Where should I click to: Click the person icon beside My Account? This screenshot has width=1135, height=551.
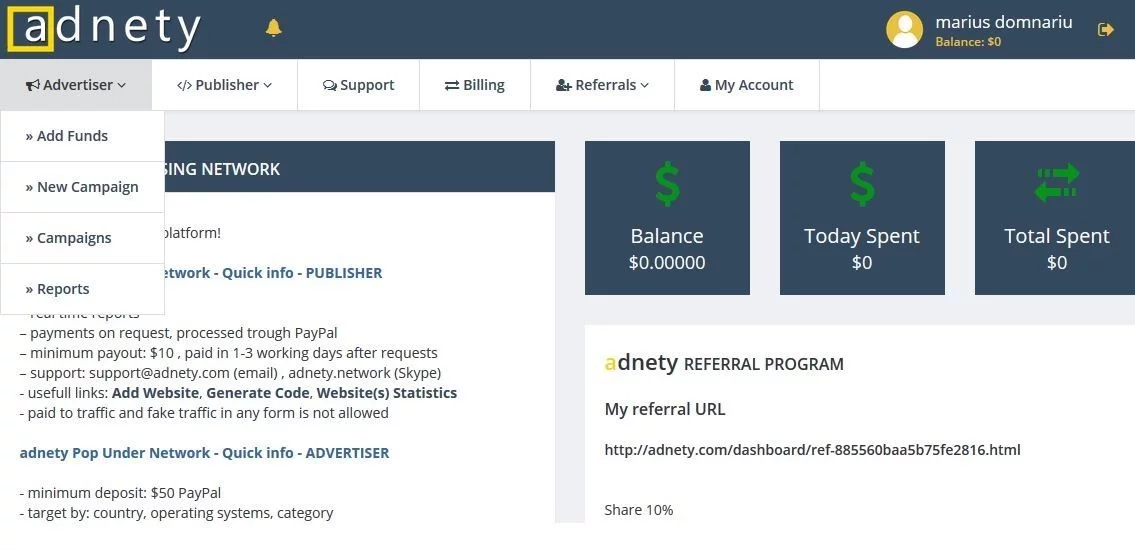[705, 85]
